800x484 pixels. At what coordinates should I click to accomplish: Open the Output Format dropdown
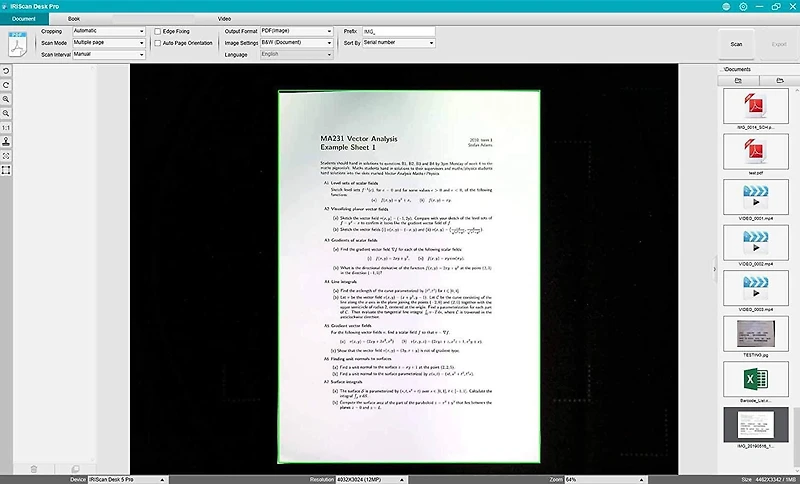click(x=296, y=31)
